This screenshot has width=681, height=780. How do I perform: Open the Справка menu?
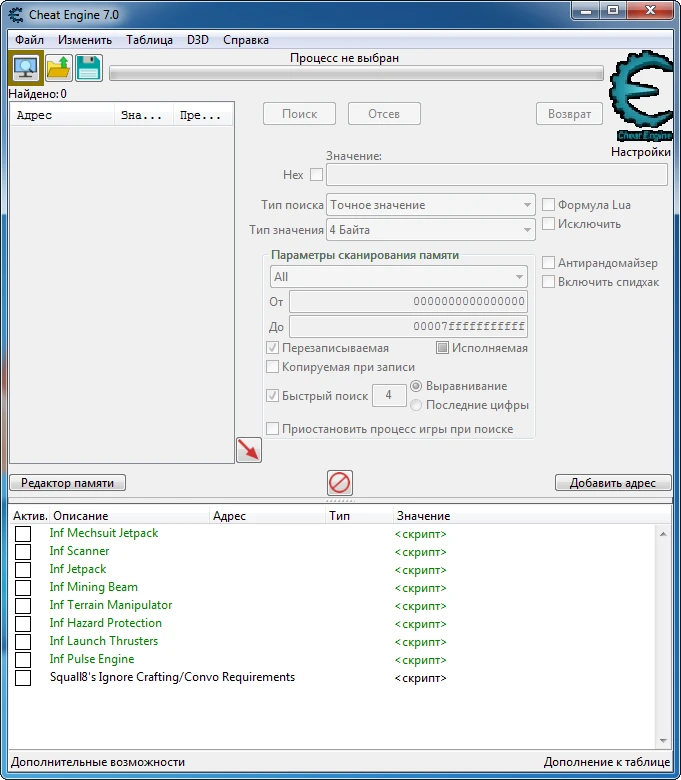click(x=246, y=40)
